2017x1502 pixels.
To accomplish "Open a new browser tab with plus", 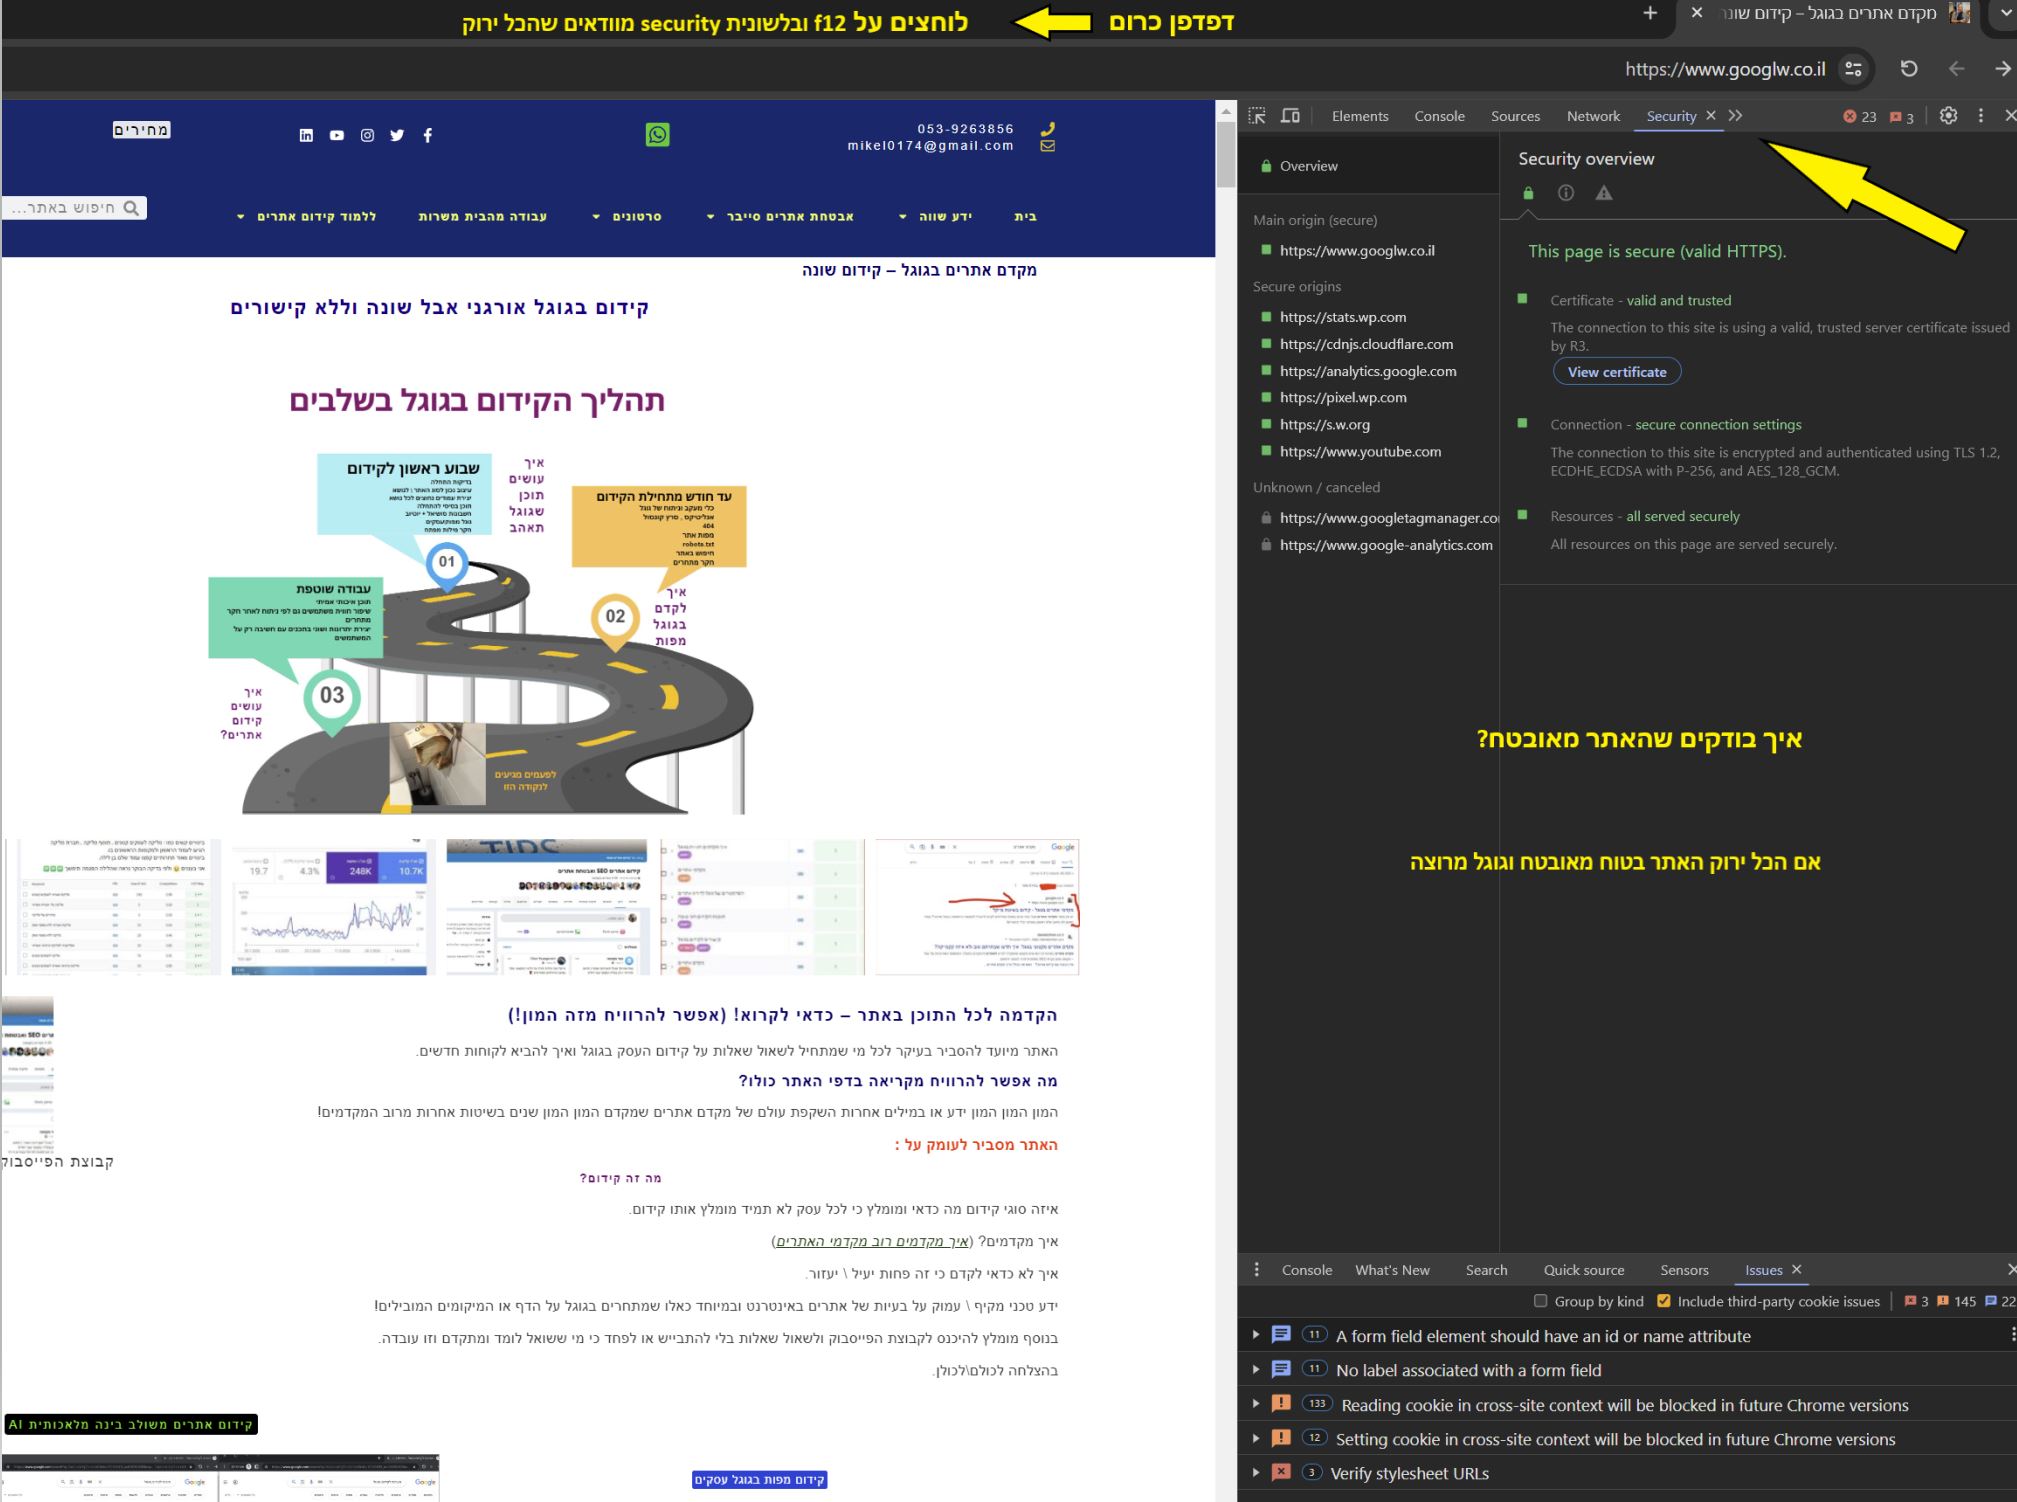I will click(1650, 13).
